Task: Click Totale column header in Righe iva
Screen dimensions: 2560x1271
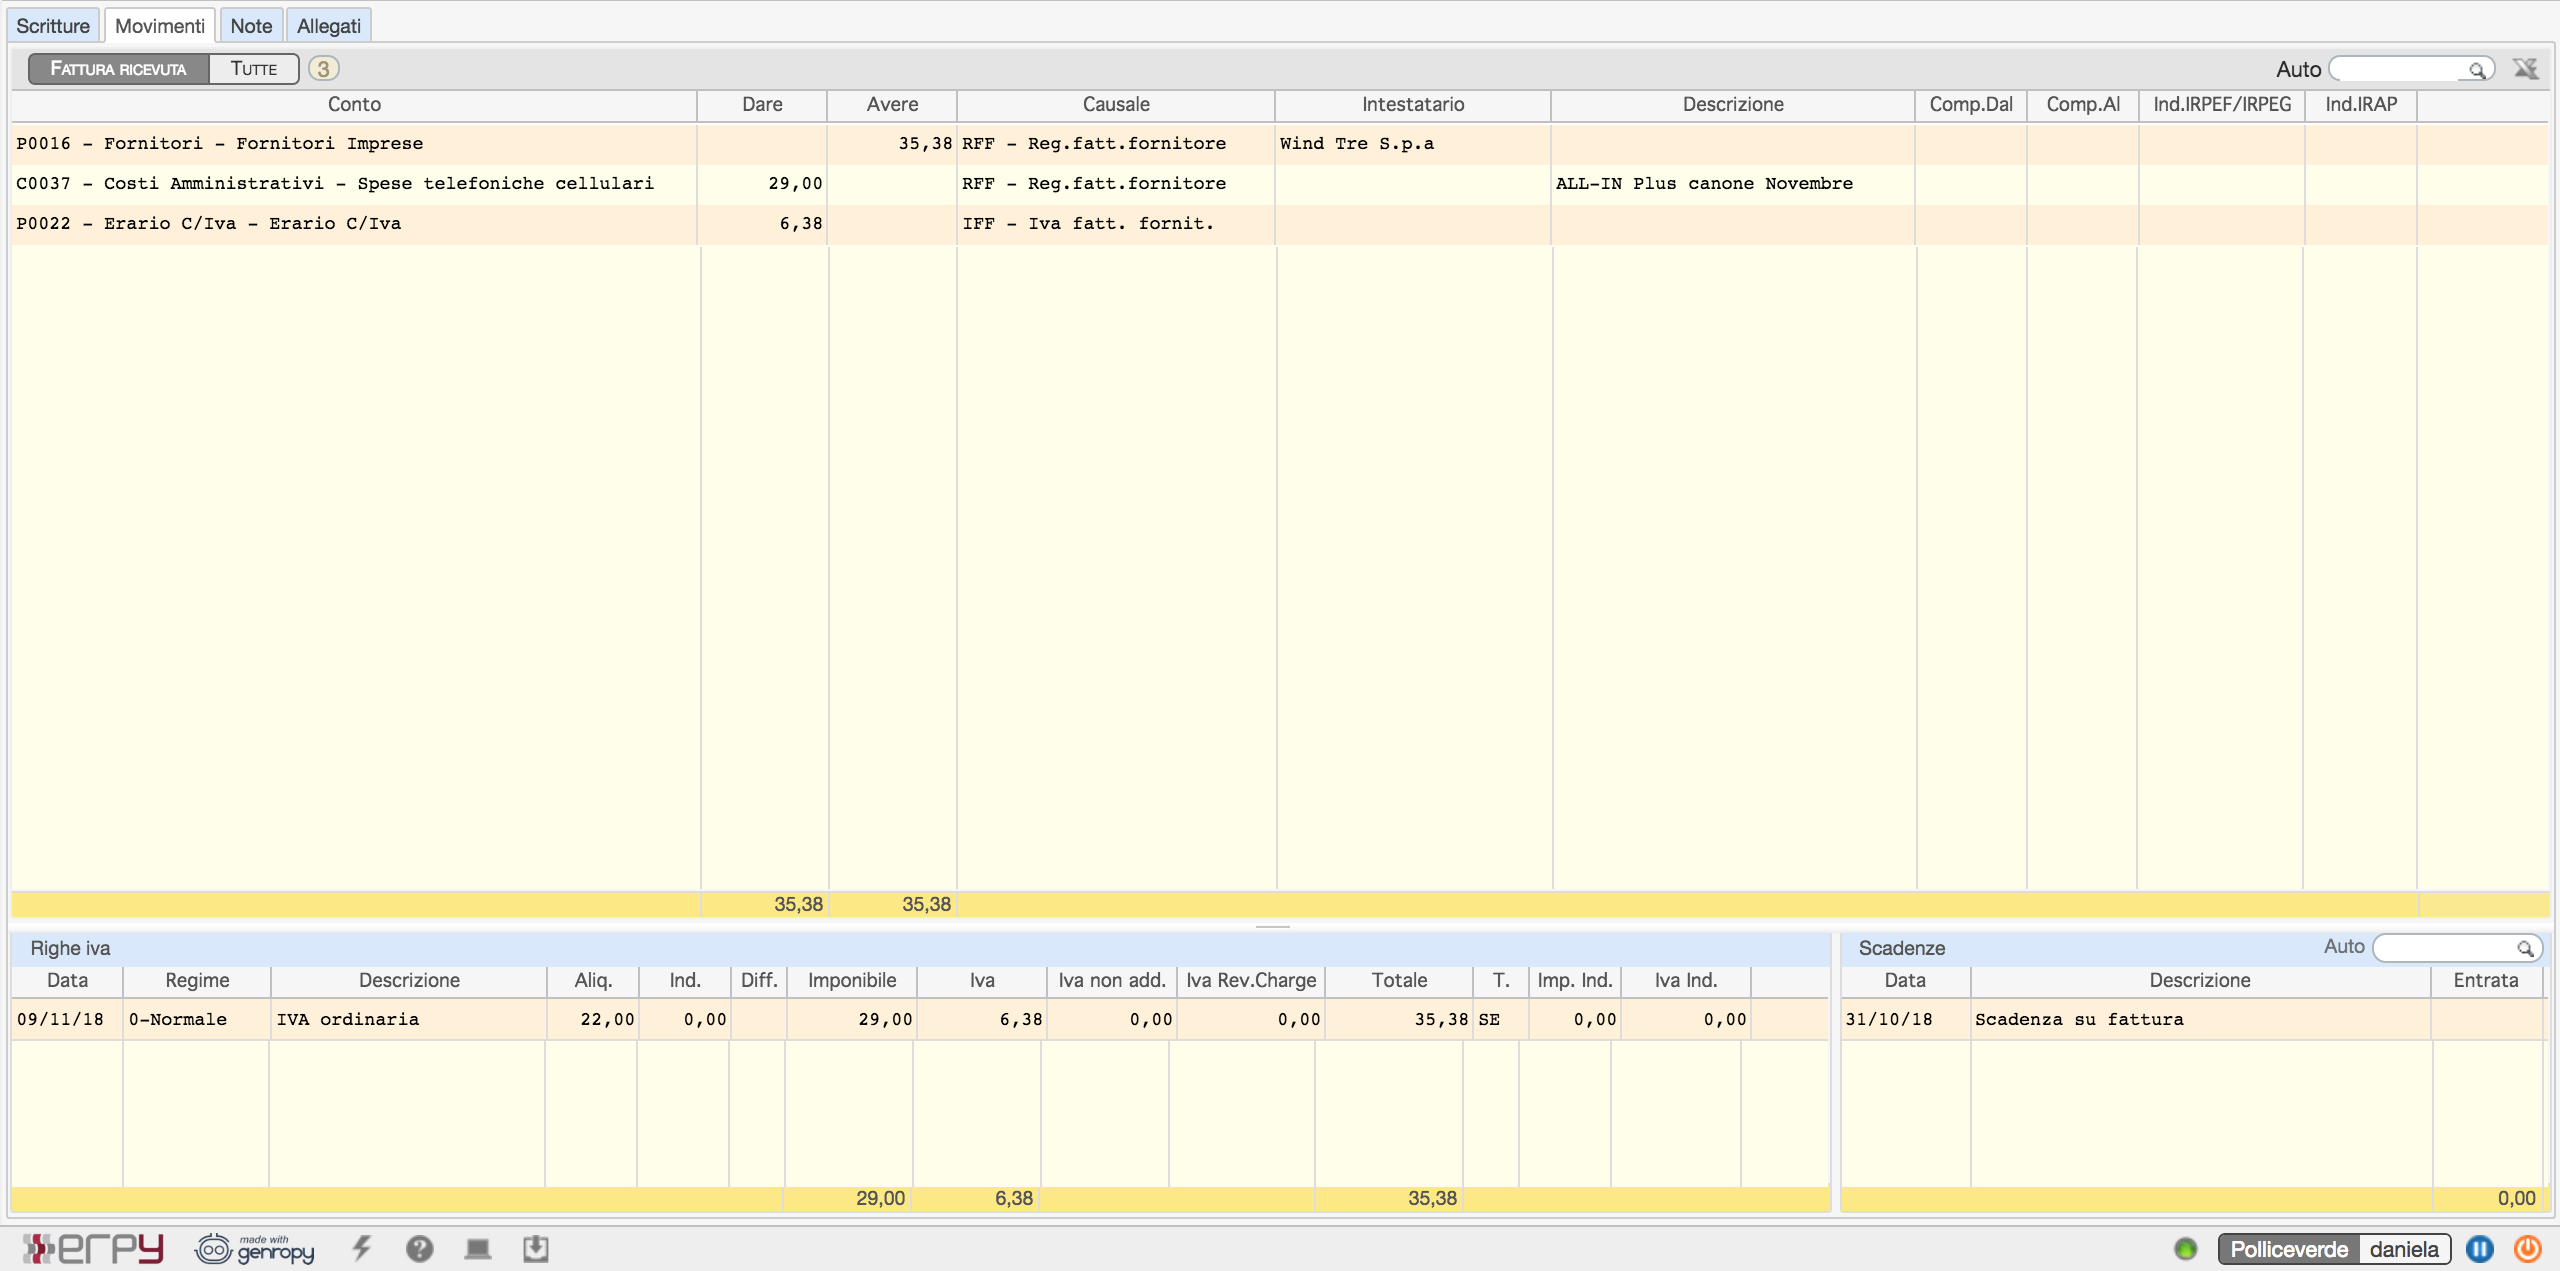Action: [1399, 981]
